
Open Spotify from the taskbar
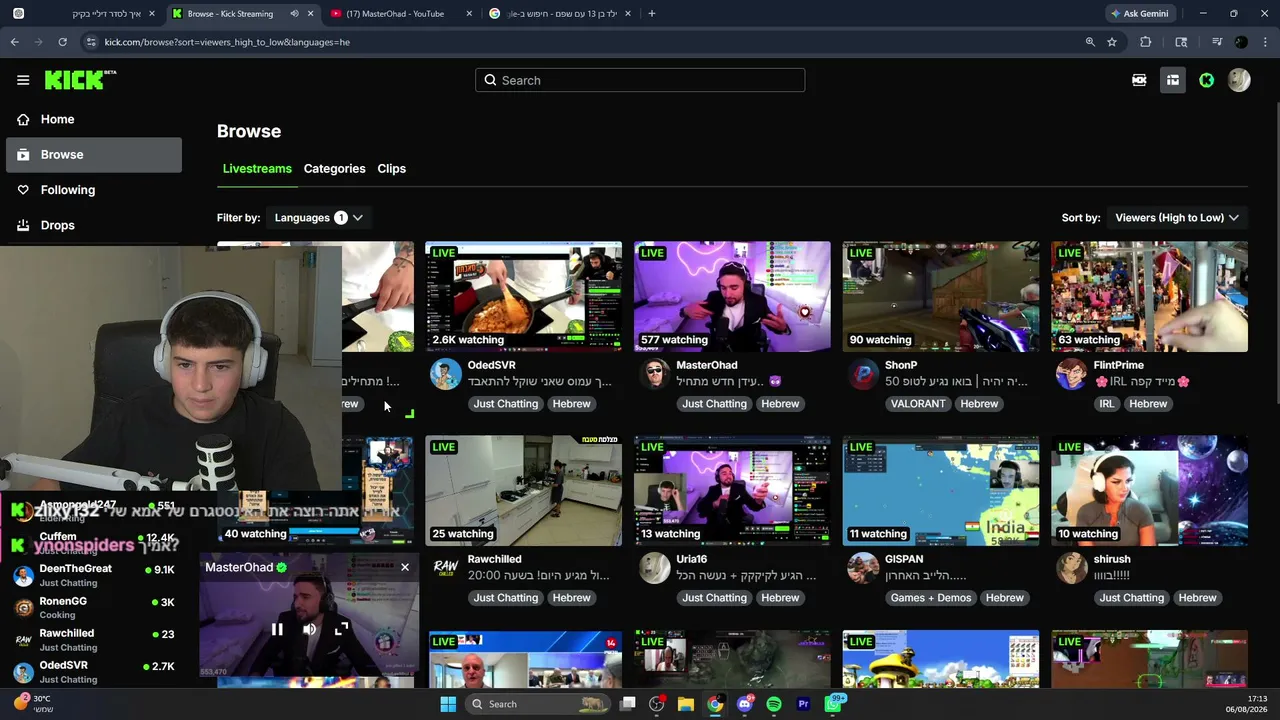tap(774, 704)
